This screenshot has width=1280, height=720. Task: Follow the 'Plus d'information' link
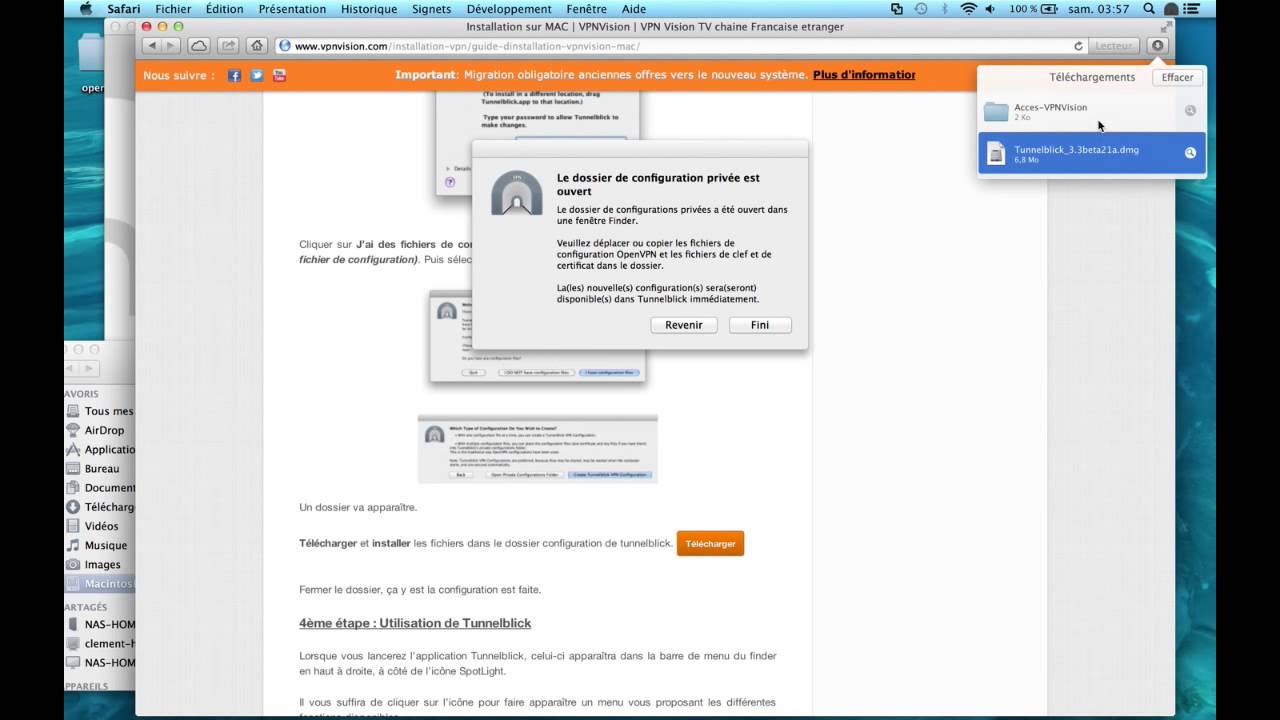[x=864, y=75]
